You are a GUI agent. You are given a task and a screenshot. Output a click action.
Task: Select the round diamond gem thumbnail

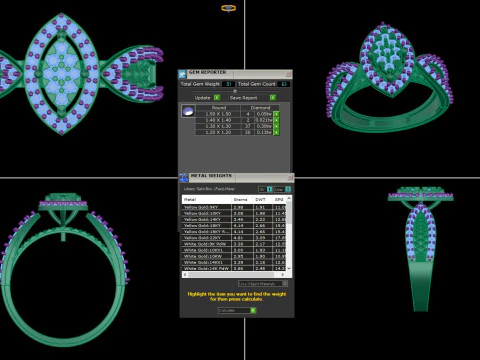coord(188,111)
